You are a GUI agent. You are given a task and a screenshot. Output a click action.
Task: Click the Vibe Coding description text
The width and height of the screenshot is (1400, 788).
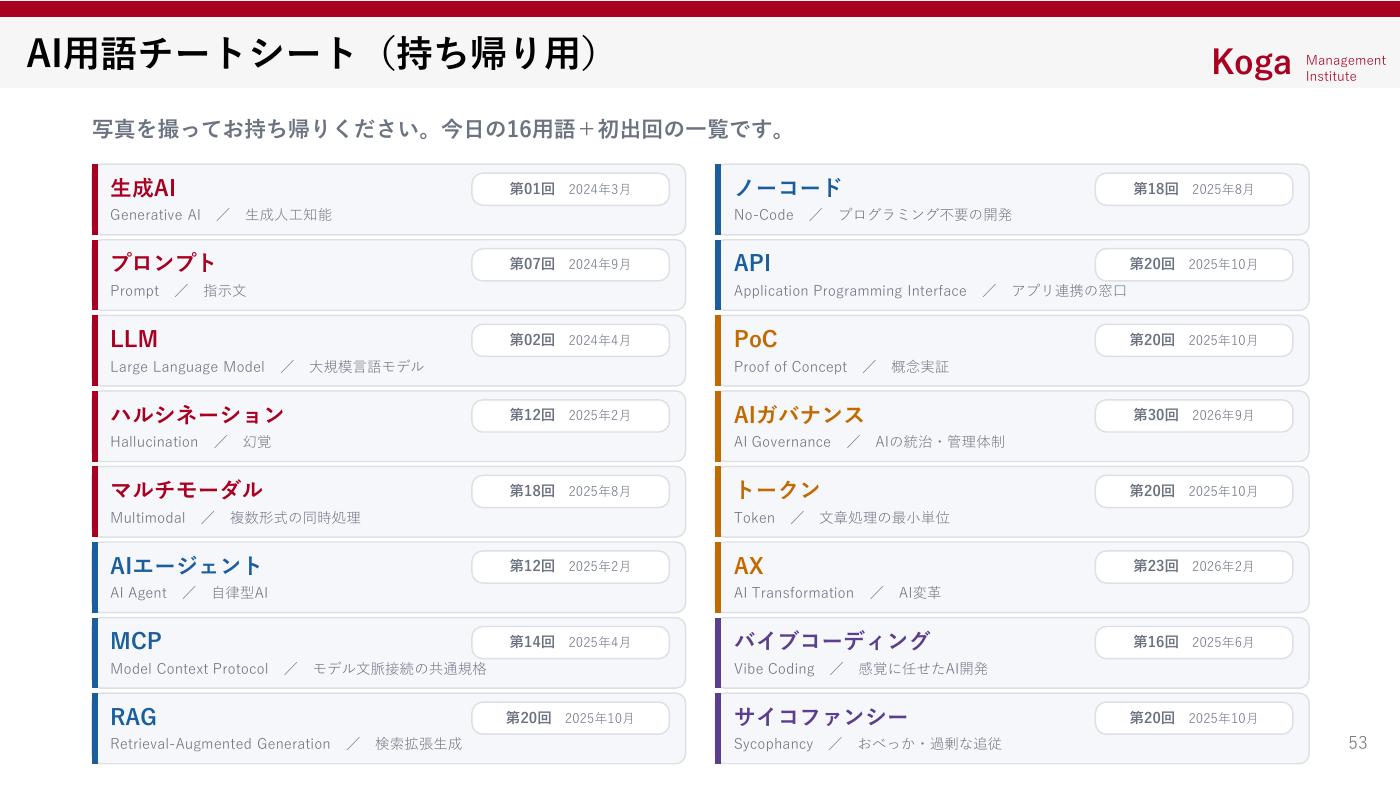(860, 669)
